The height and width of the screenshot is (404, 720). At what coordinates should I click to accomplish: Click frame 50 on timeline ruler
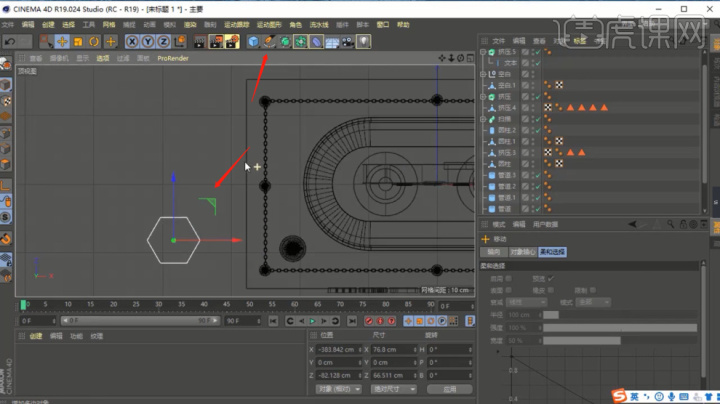(x=249, y=304)
